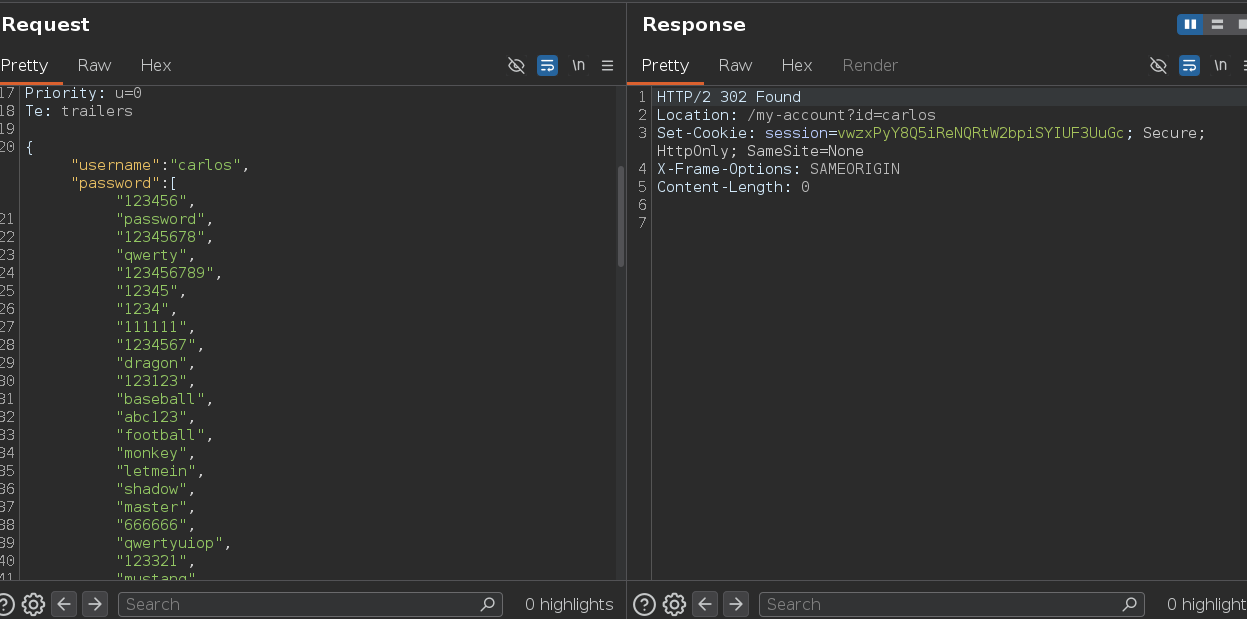Go to next match in Request search
The width and height of the screenshot is (1247, 619).
(x=95, y=604)
